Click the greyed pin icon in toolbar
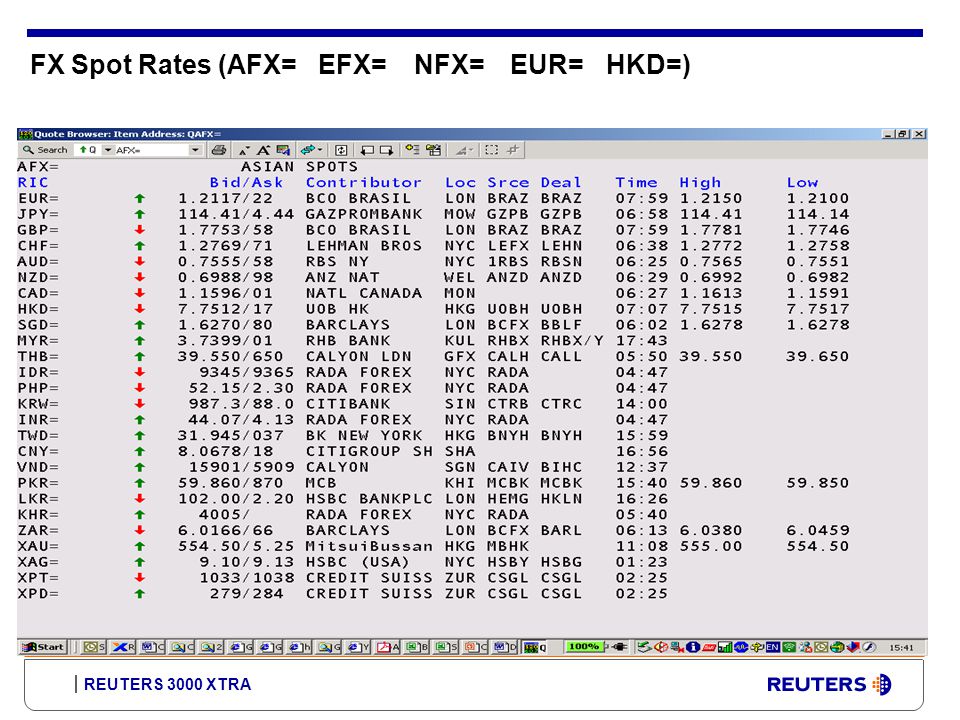Viewport: 960px width, 720px height. [x=512, y=150]
